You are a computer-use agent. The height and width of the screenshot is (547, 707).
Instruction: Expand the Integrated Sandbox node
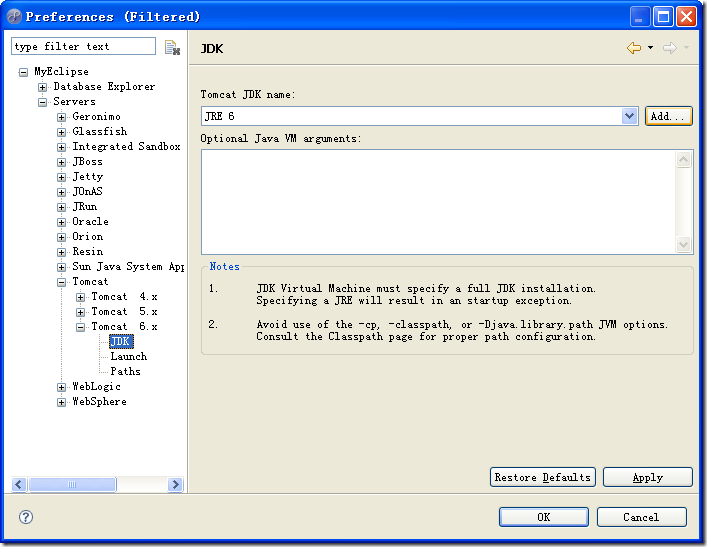[x=61, y=147]
